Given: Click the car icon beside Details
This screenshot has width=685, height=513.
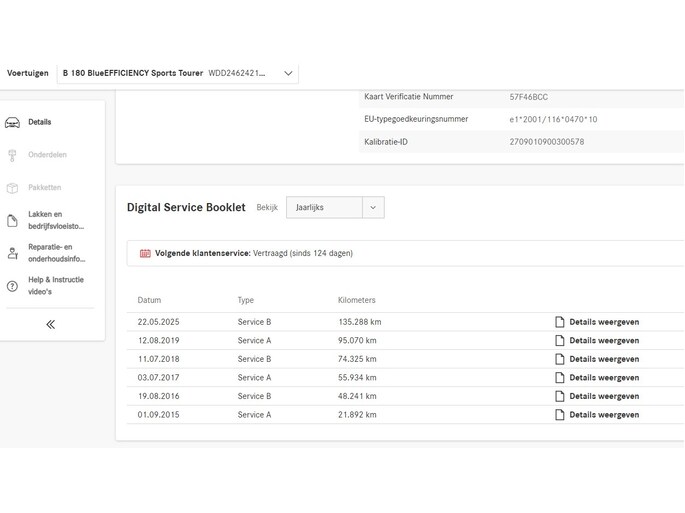Looking at the screenshot, I should (x=12, y=123).
